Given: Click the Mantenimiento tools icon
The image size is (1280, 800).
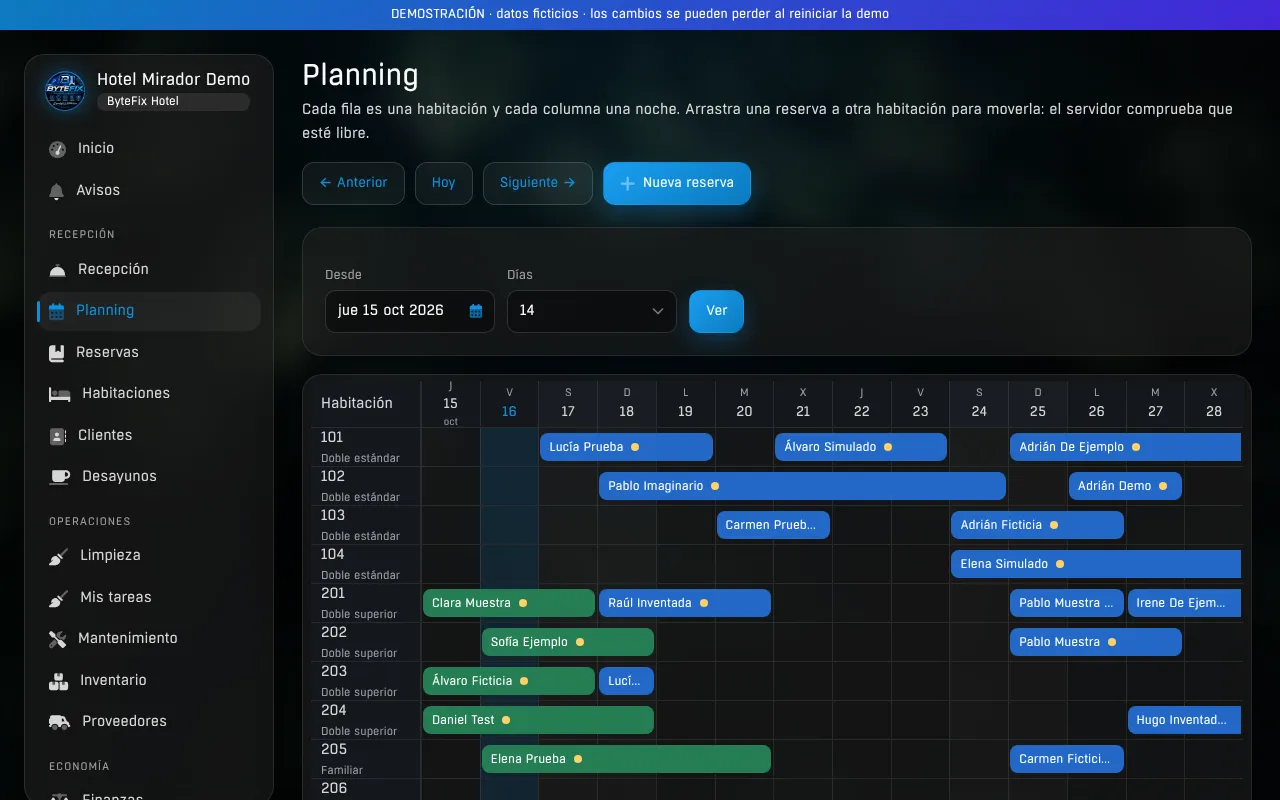Looking at the screenshot, I should 58,639.
